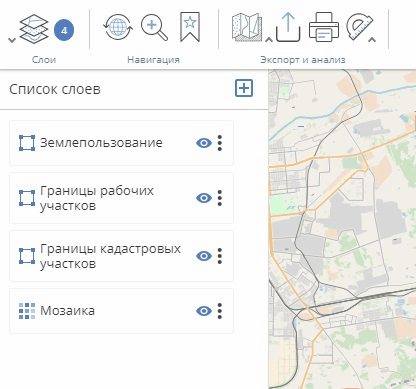
Task: Click the Экспорт и анализ group label
Action: tap(303, 60)
